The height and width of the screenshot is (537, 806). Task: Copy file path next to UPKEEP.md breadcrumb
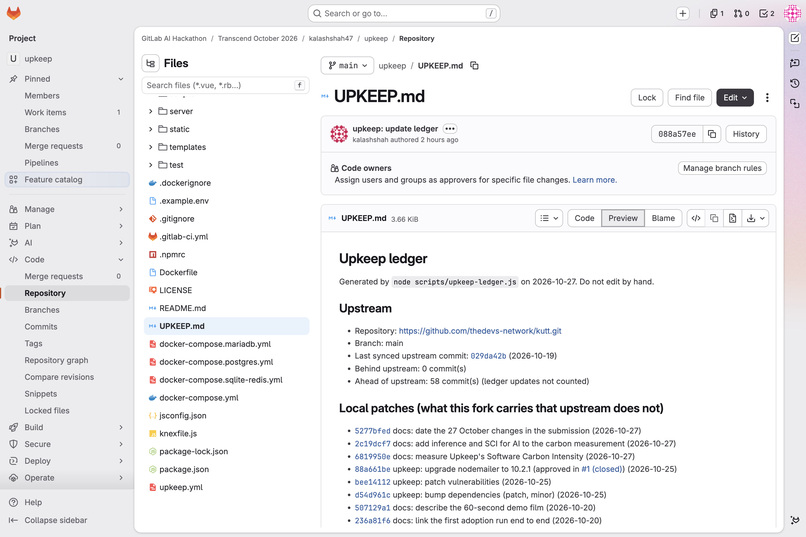tap(474, 65)
